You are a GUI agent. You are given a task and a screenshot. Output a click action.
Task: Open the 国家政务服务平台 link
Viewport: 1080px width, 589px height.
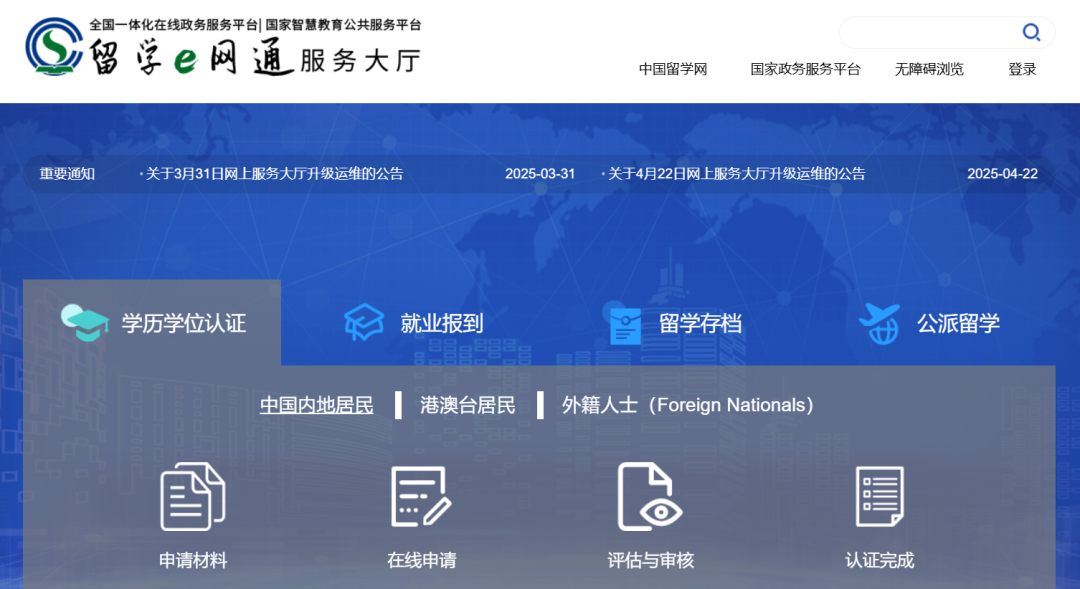coord(805,69)
